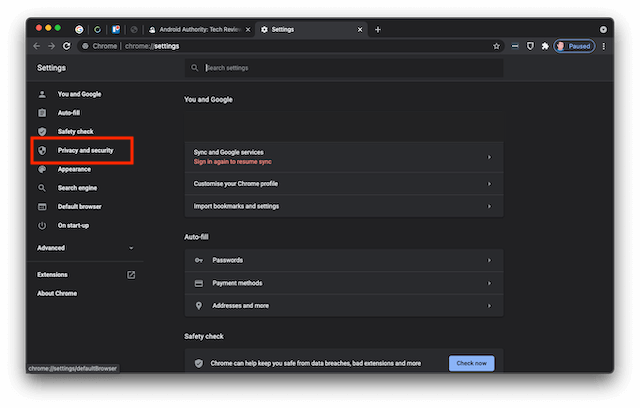
Task: Open You and Google in sidebar
Action: 79,94
